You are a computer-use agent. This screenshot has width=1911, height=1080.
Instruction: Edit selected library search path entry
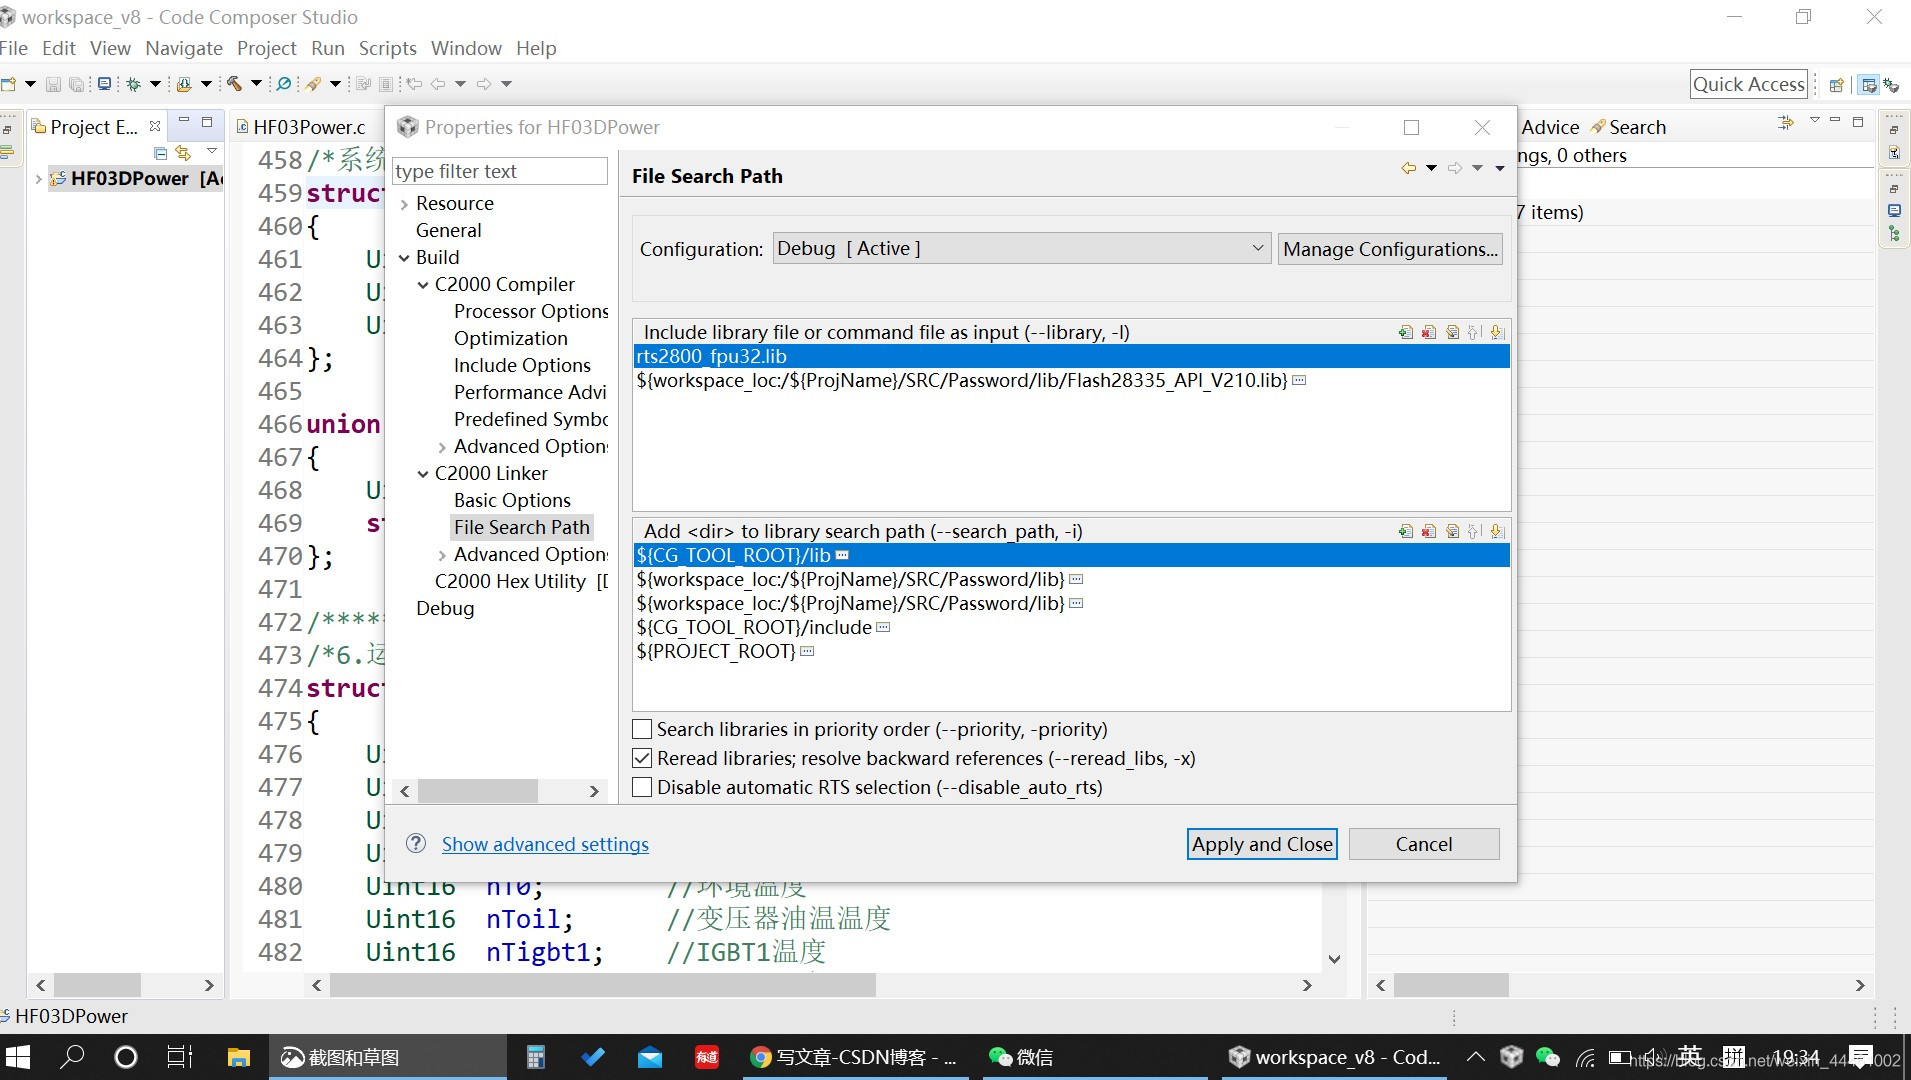[x=1452, y=531]
